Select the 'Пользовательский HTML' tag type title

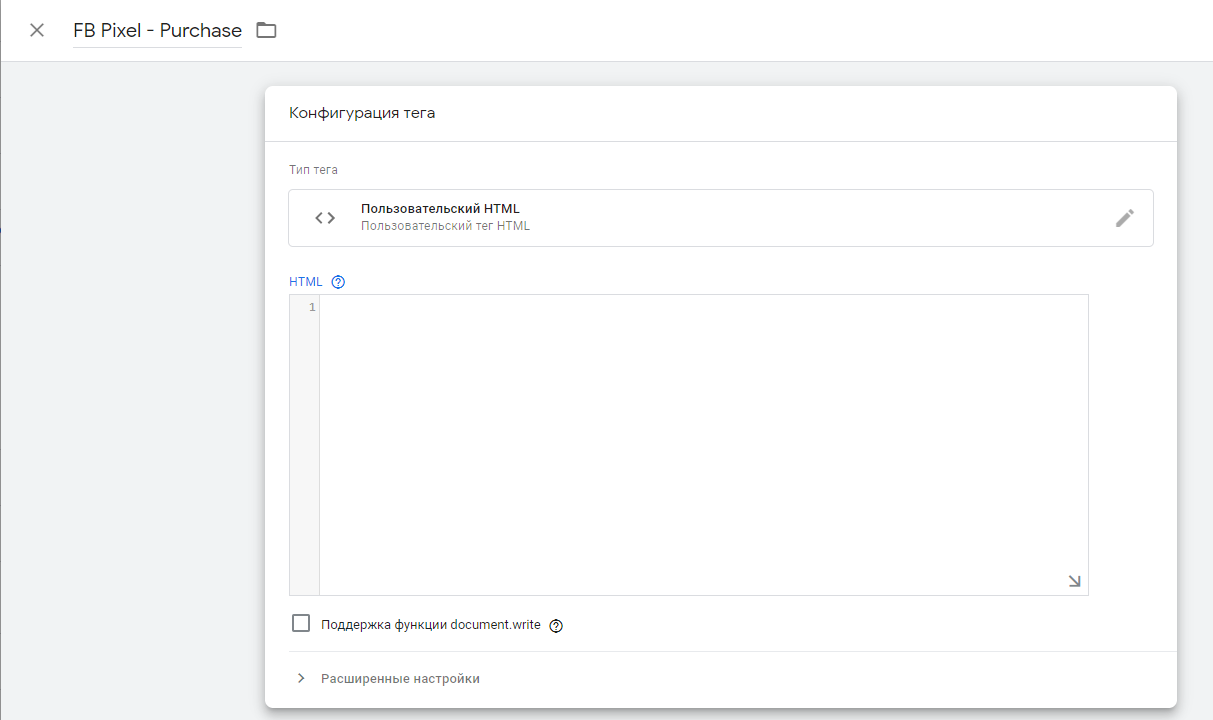pyautogui.click(x=440, y=209)
